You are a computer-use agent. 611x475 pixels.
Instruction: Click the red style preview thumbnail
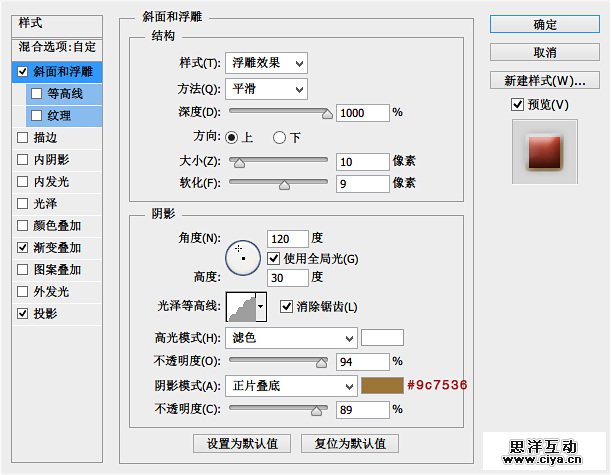(545, 152)
